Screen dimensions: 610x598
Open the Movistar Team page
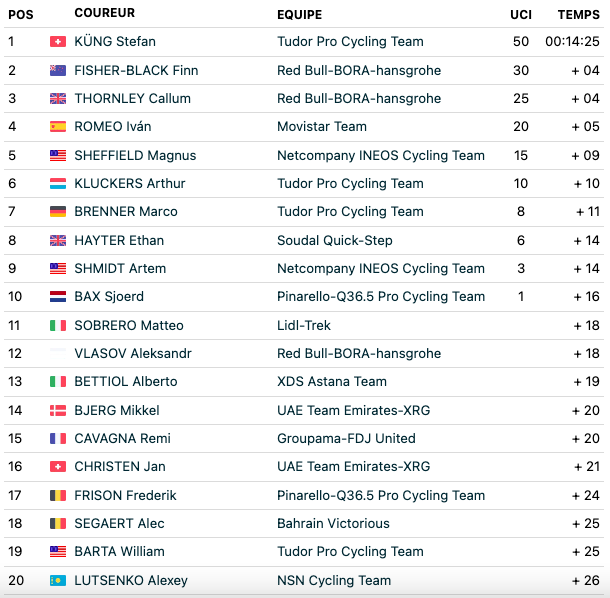[x=322, y=126]
